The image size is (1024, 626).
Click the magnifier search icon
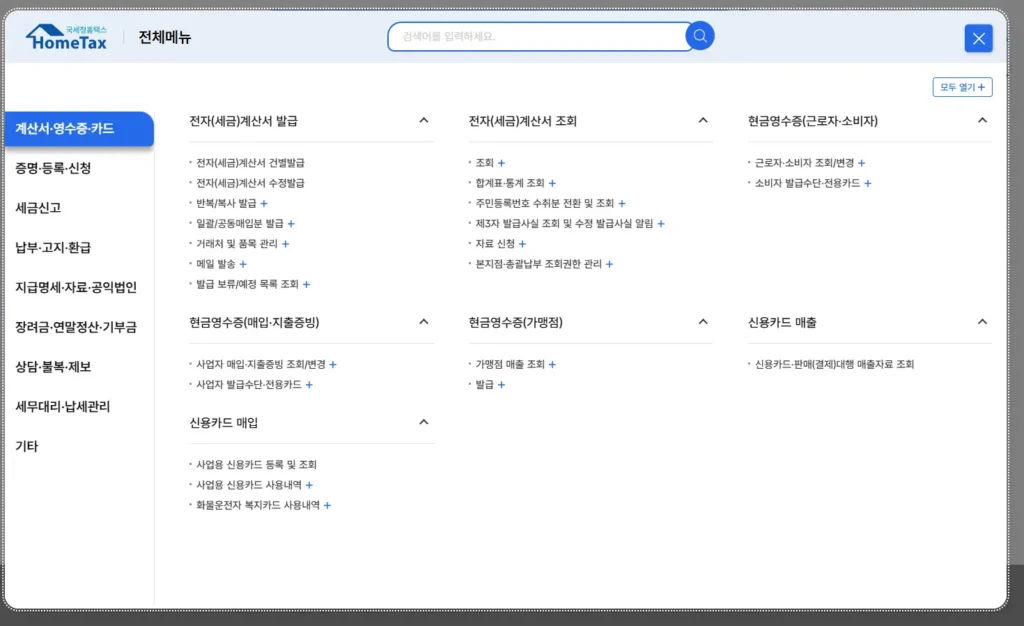point(699,36)
